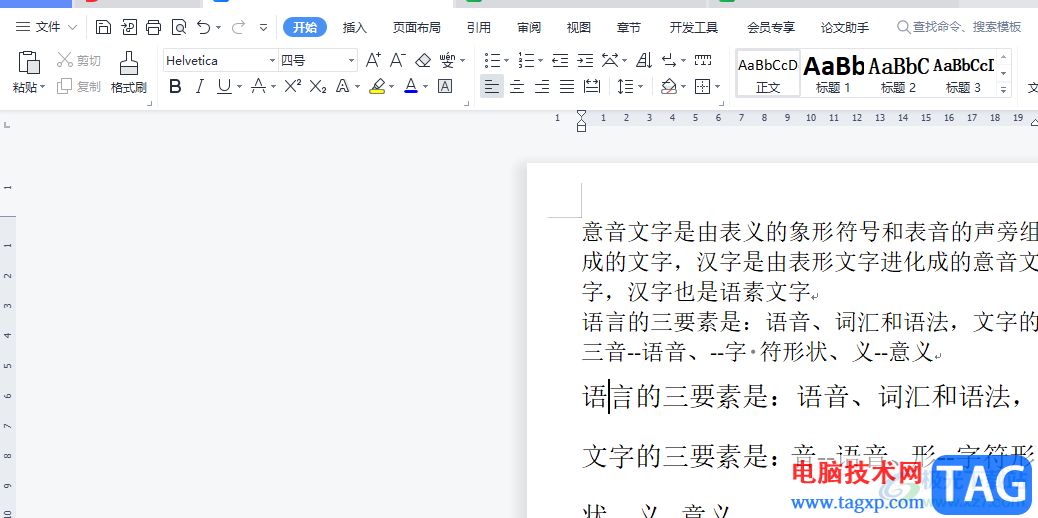
Task: Open the 审阅 tab
Action: coord(529,28)
